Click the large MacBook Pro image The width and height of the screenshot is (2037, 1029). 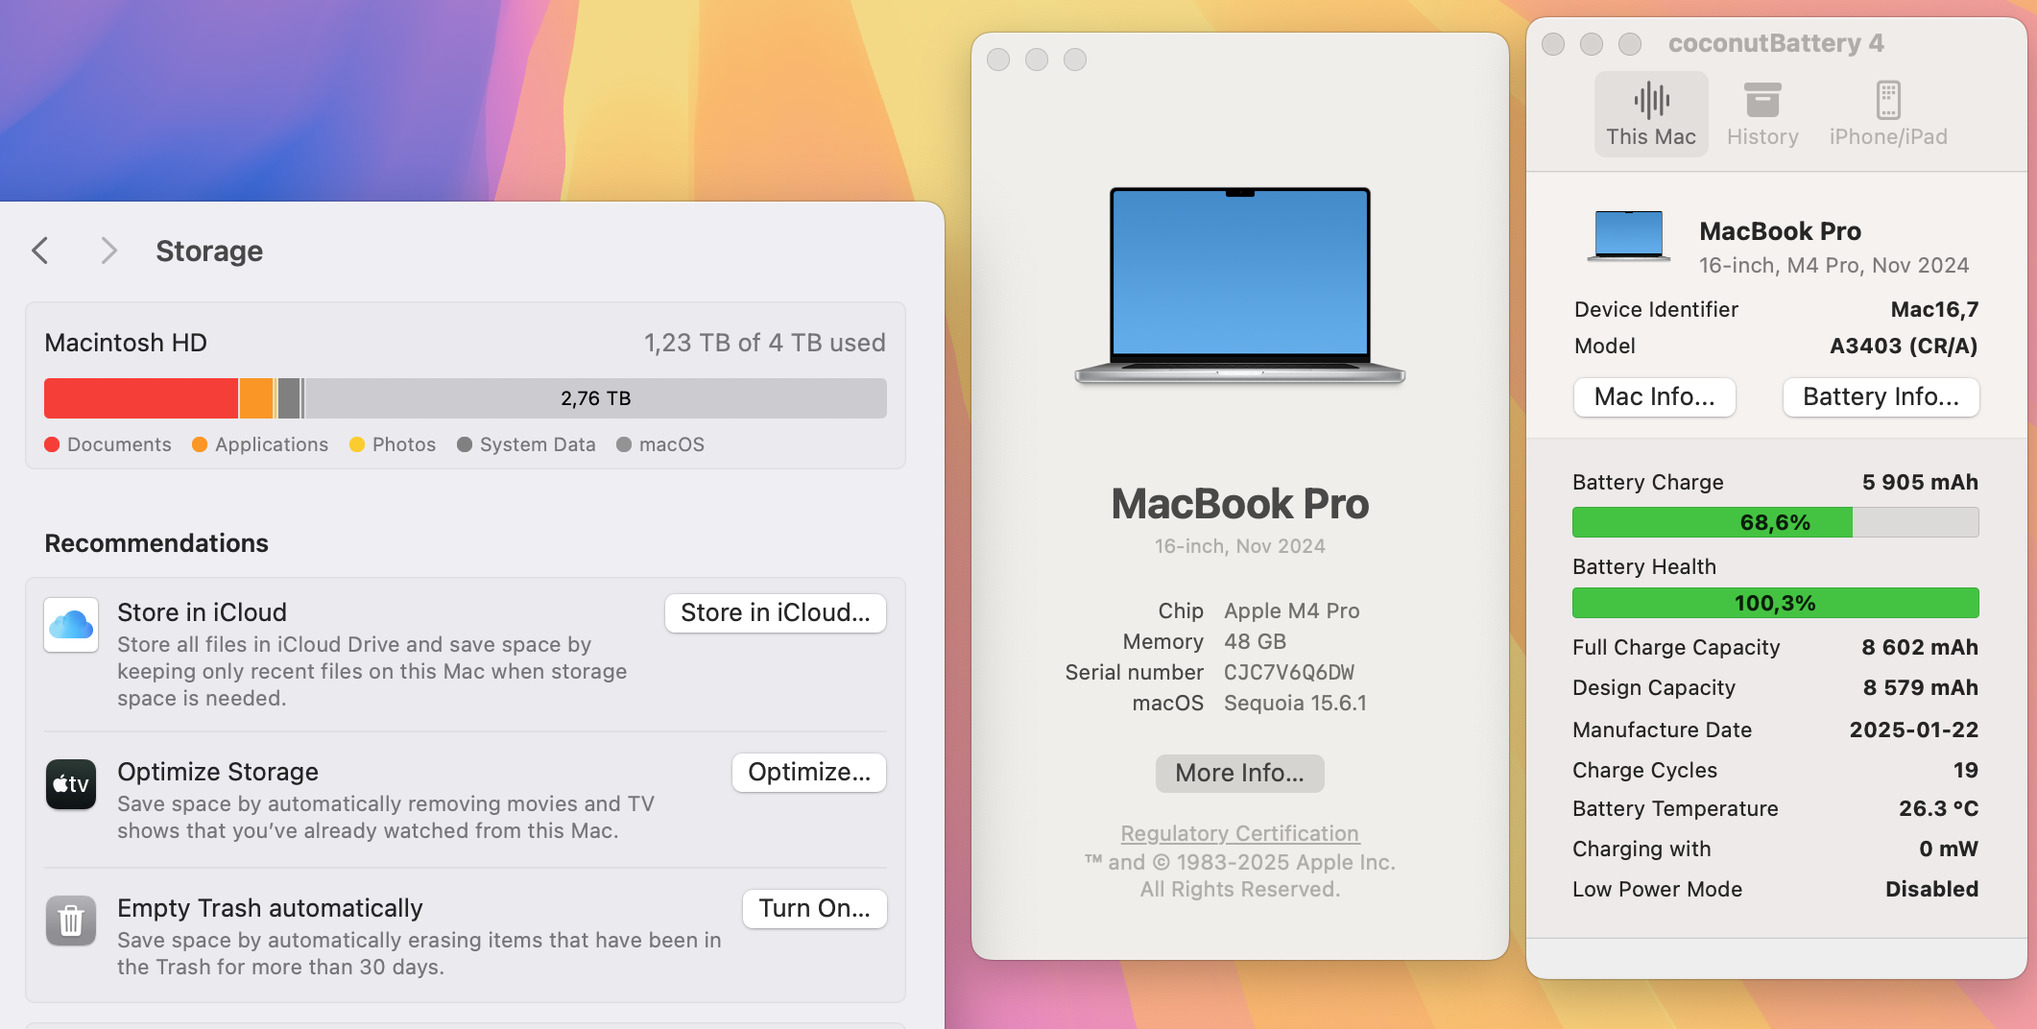point(1240,285)
